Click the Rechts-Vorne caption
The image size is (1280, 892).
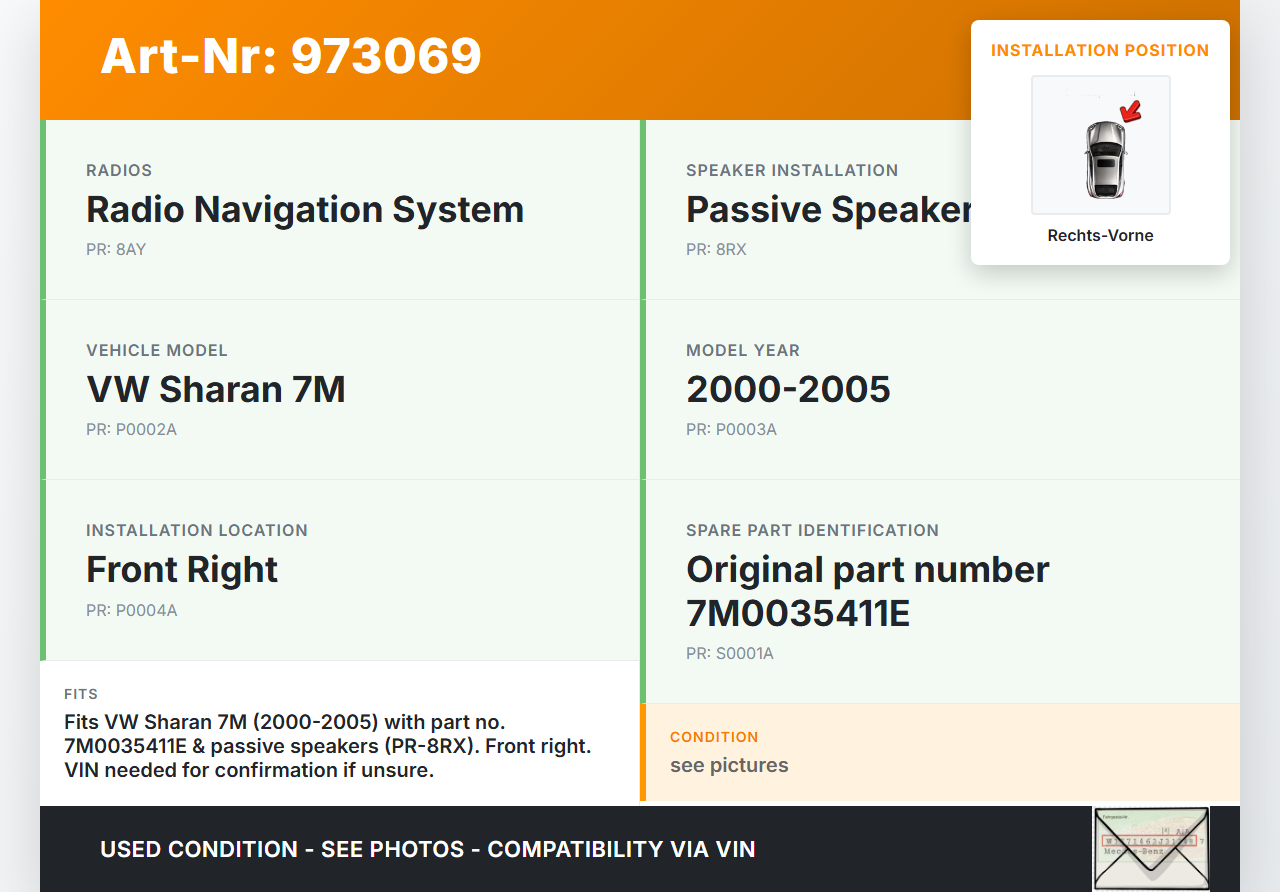click(1100, 236)
